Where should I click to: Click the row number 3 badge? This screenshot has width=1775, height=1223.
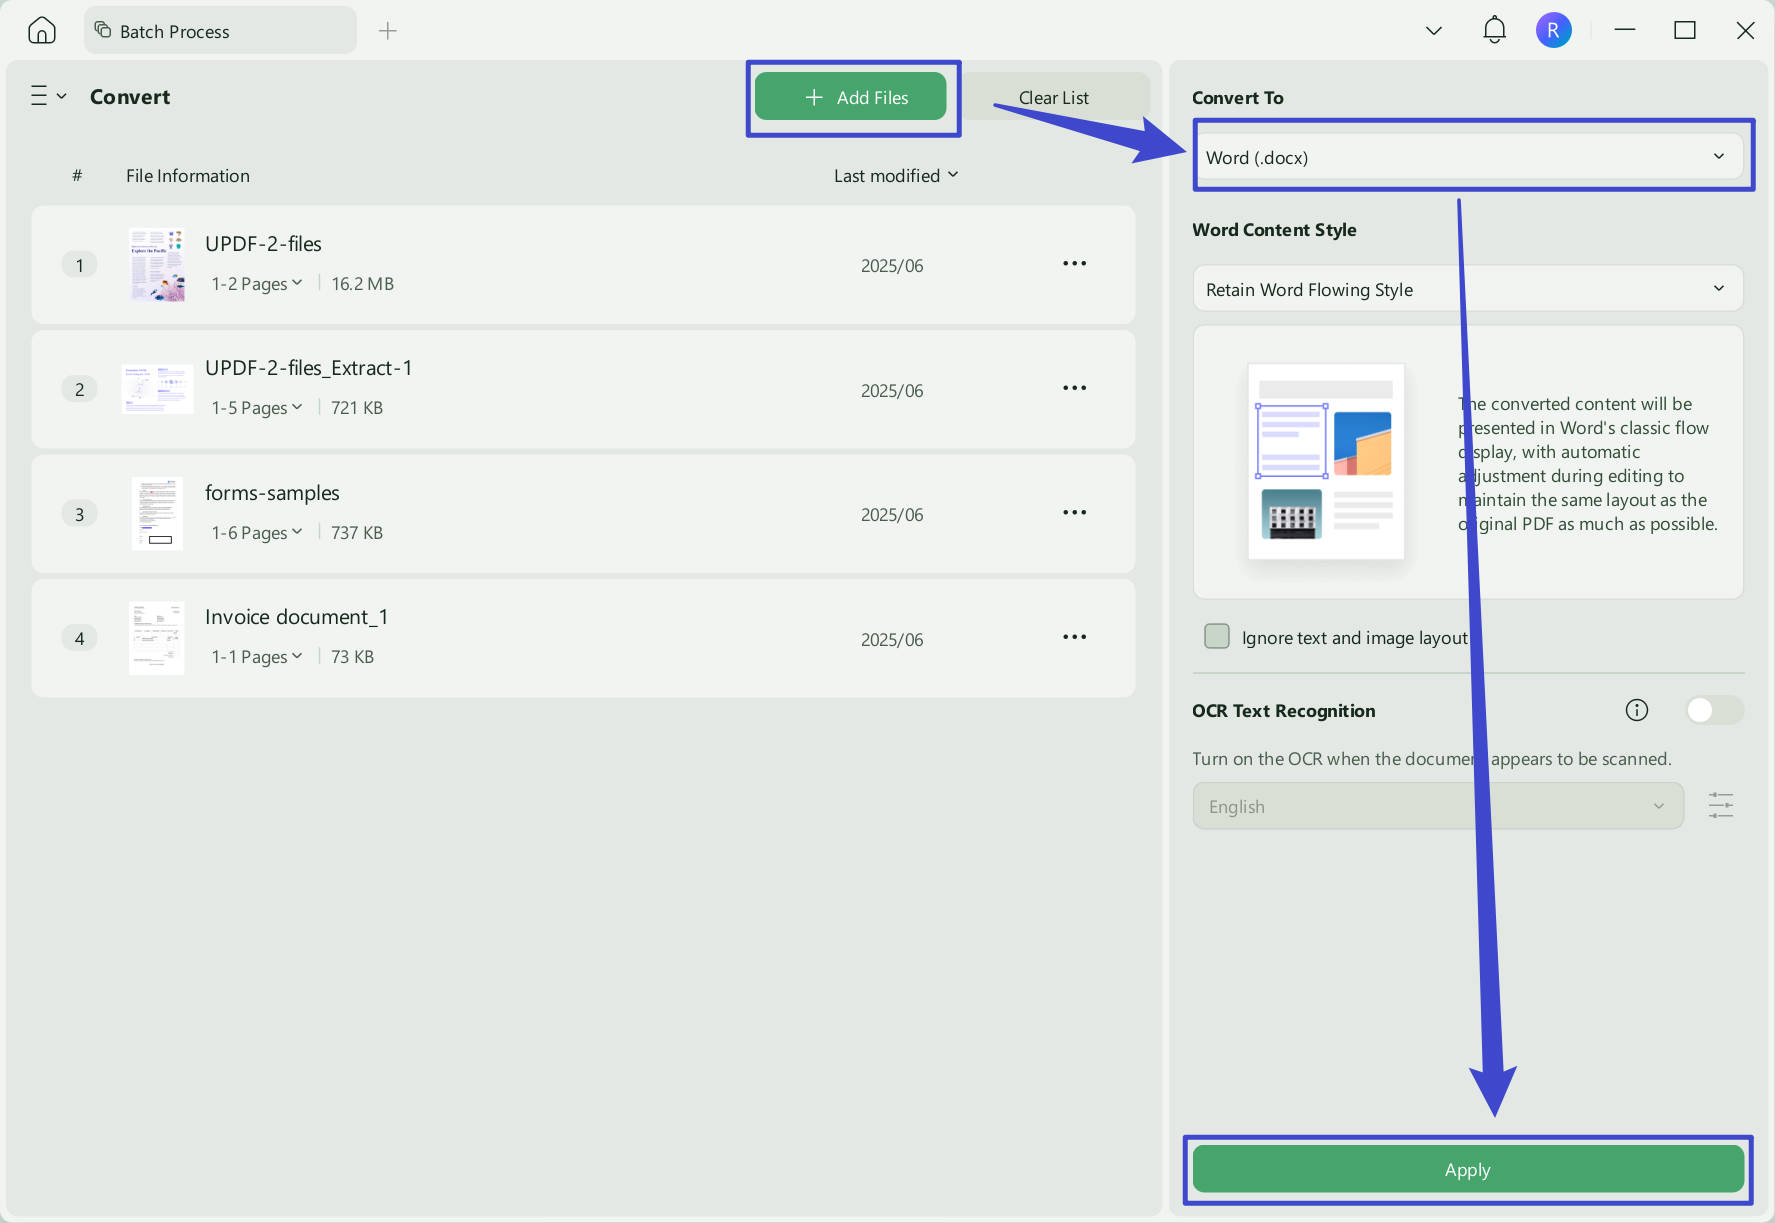pos(80,514)
